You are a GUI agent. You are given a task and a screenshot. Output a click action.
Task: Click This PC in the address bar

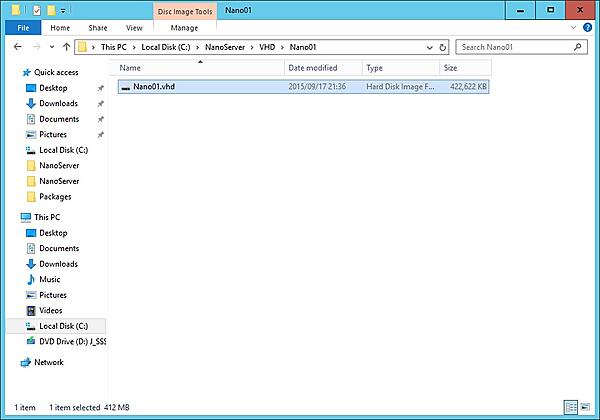coord(114,47)
